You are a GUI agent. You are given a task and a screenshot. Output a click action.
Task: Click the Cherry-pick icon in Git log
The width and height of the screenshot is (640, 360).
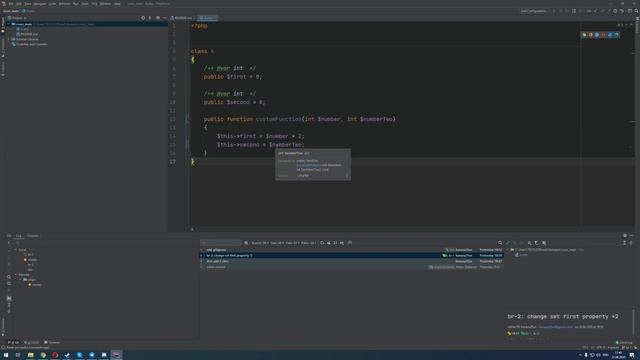click(329, 243)
